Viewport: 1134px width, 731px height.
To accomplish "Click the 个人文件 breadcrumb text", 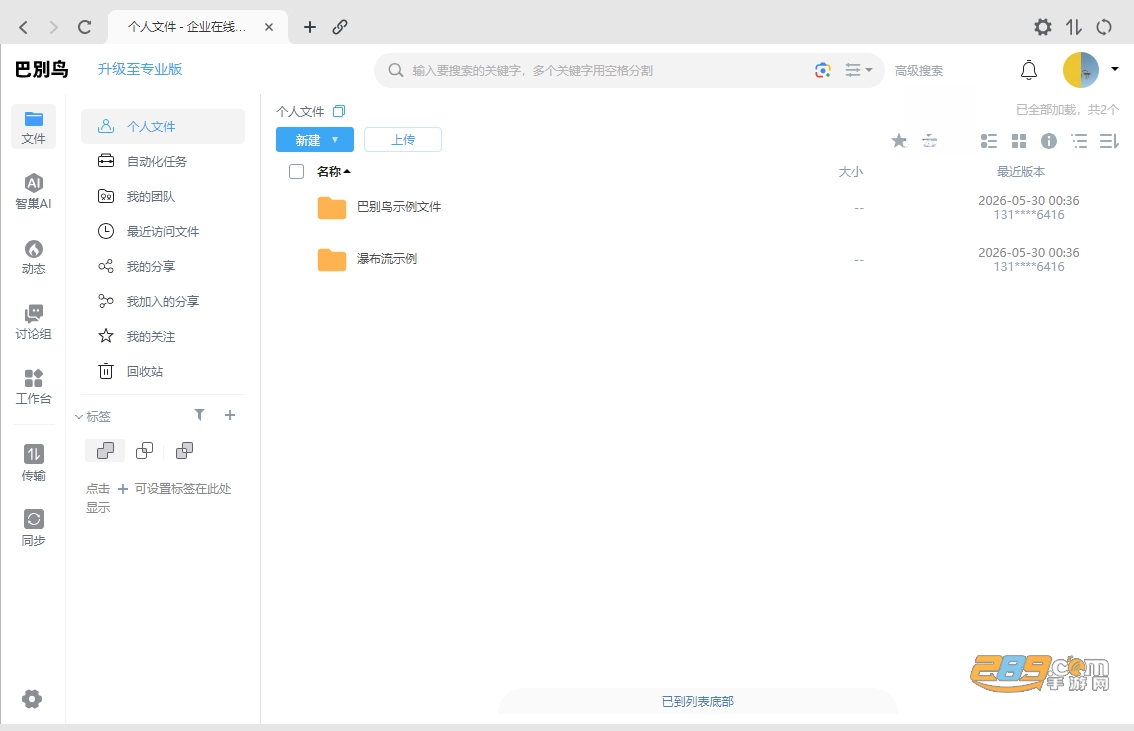I will click(300, 111).
